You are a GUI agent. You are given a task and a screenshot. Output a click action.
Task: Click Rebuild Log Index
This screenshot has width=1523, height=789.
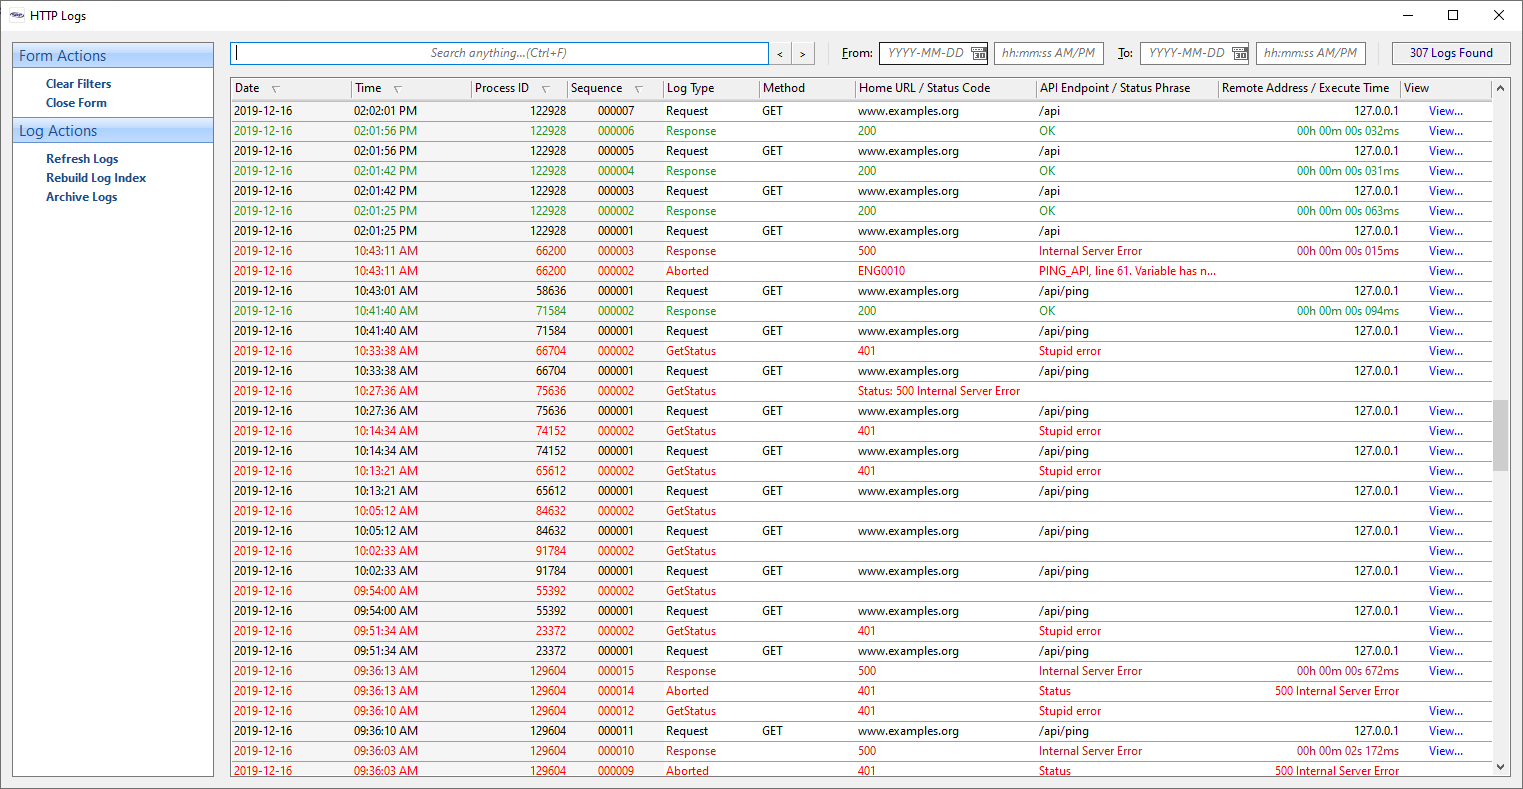pos(96,178)
